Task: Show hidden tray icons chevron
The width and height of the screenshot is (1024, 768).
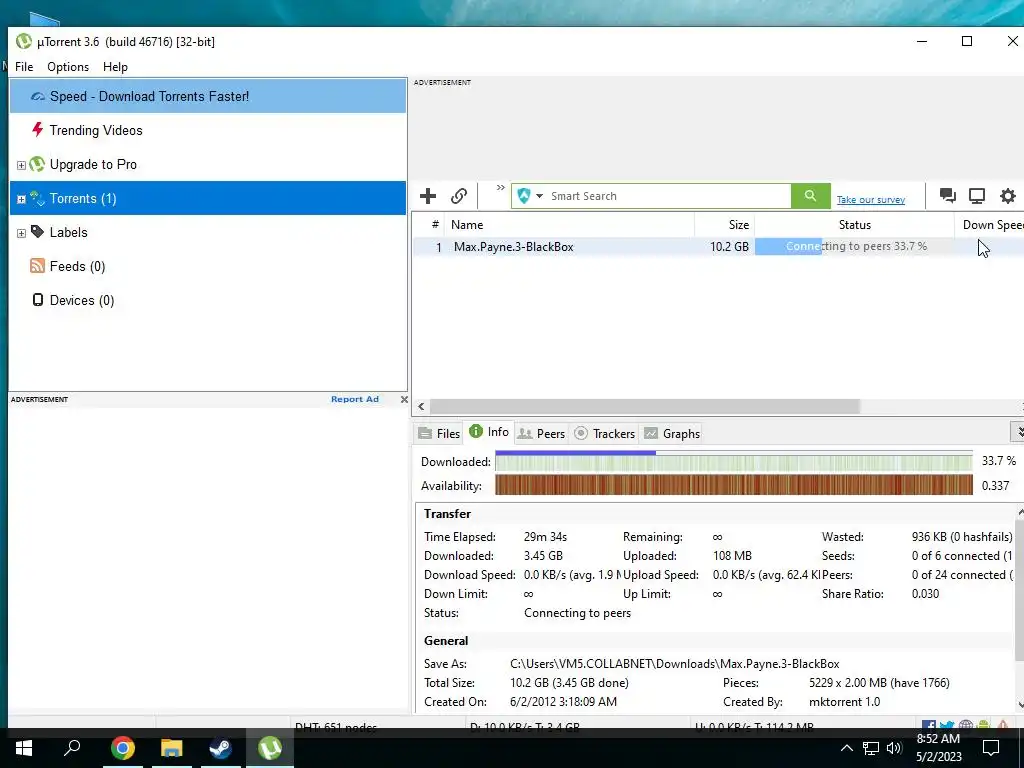Action: click(846, 748)
